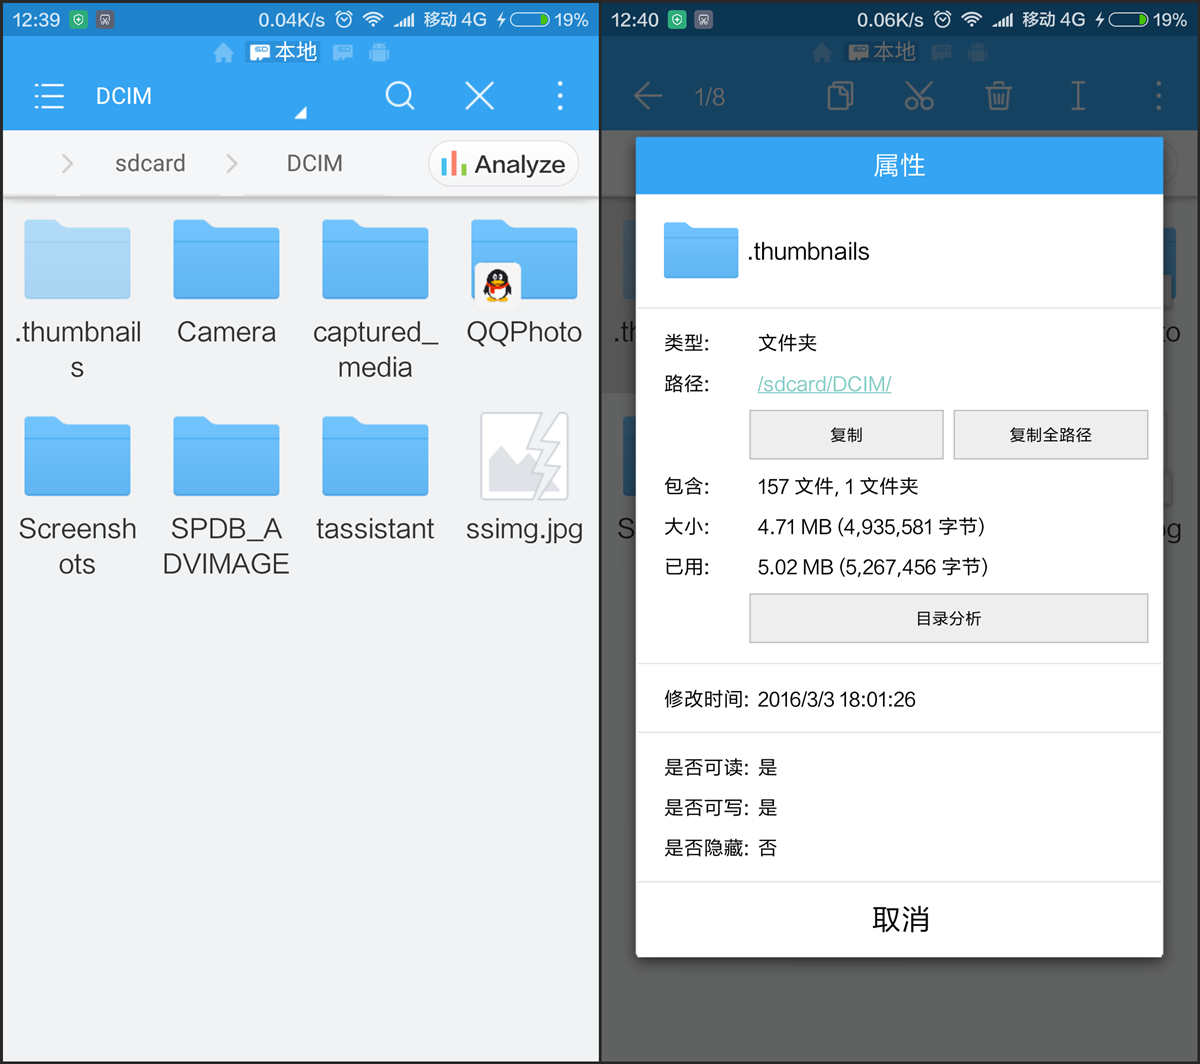Select the sdcard breadcrumb item

pyautogui.click(x=150, y=163)
